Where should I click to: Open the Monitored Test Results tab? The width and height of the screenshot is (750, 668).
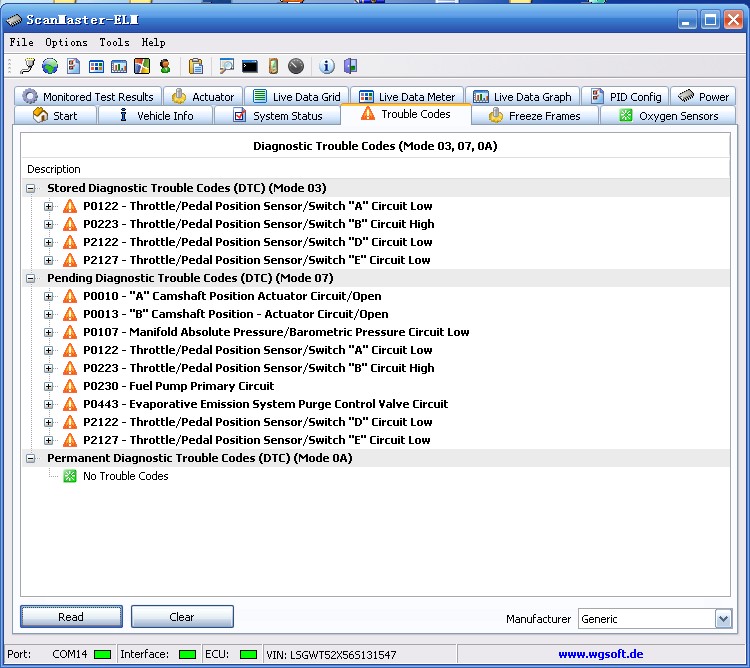(x=88, y=97)
